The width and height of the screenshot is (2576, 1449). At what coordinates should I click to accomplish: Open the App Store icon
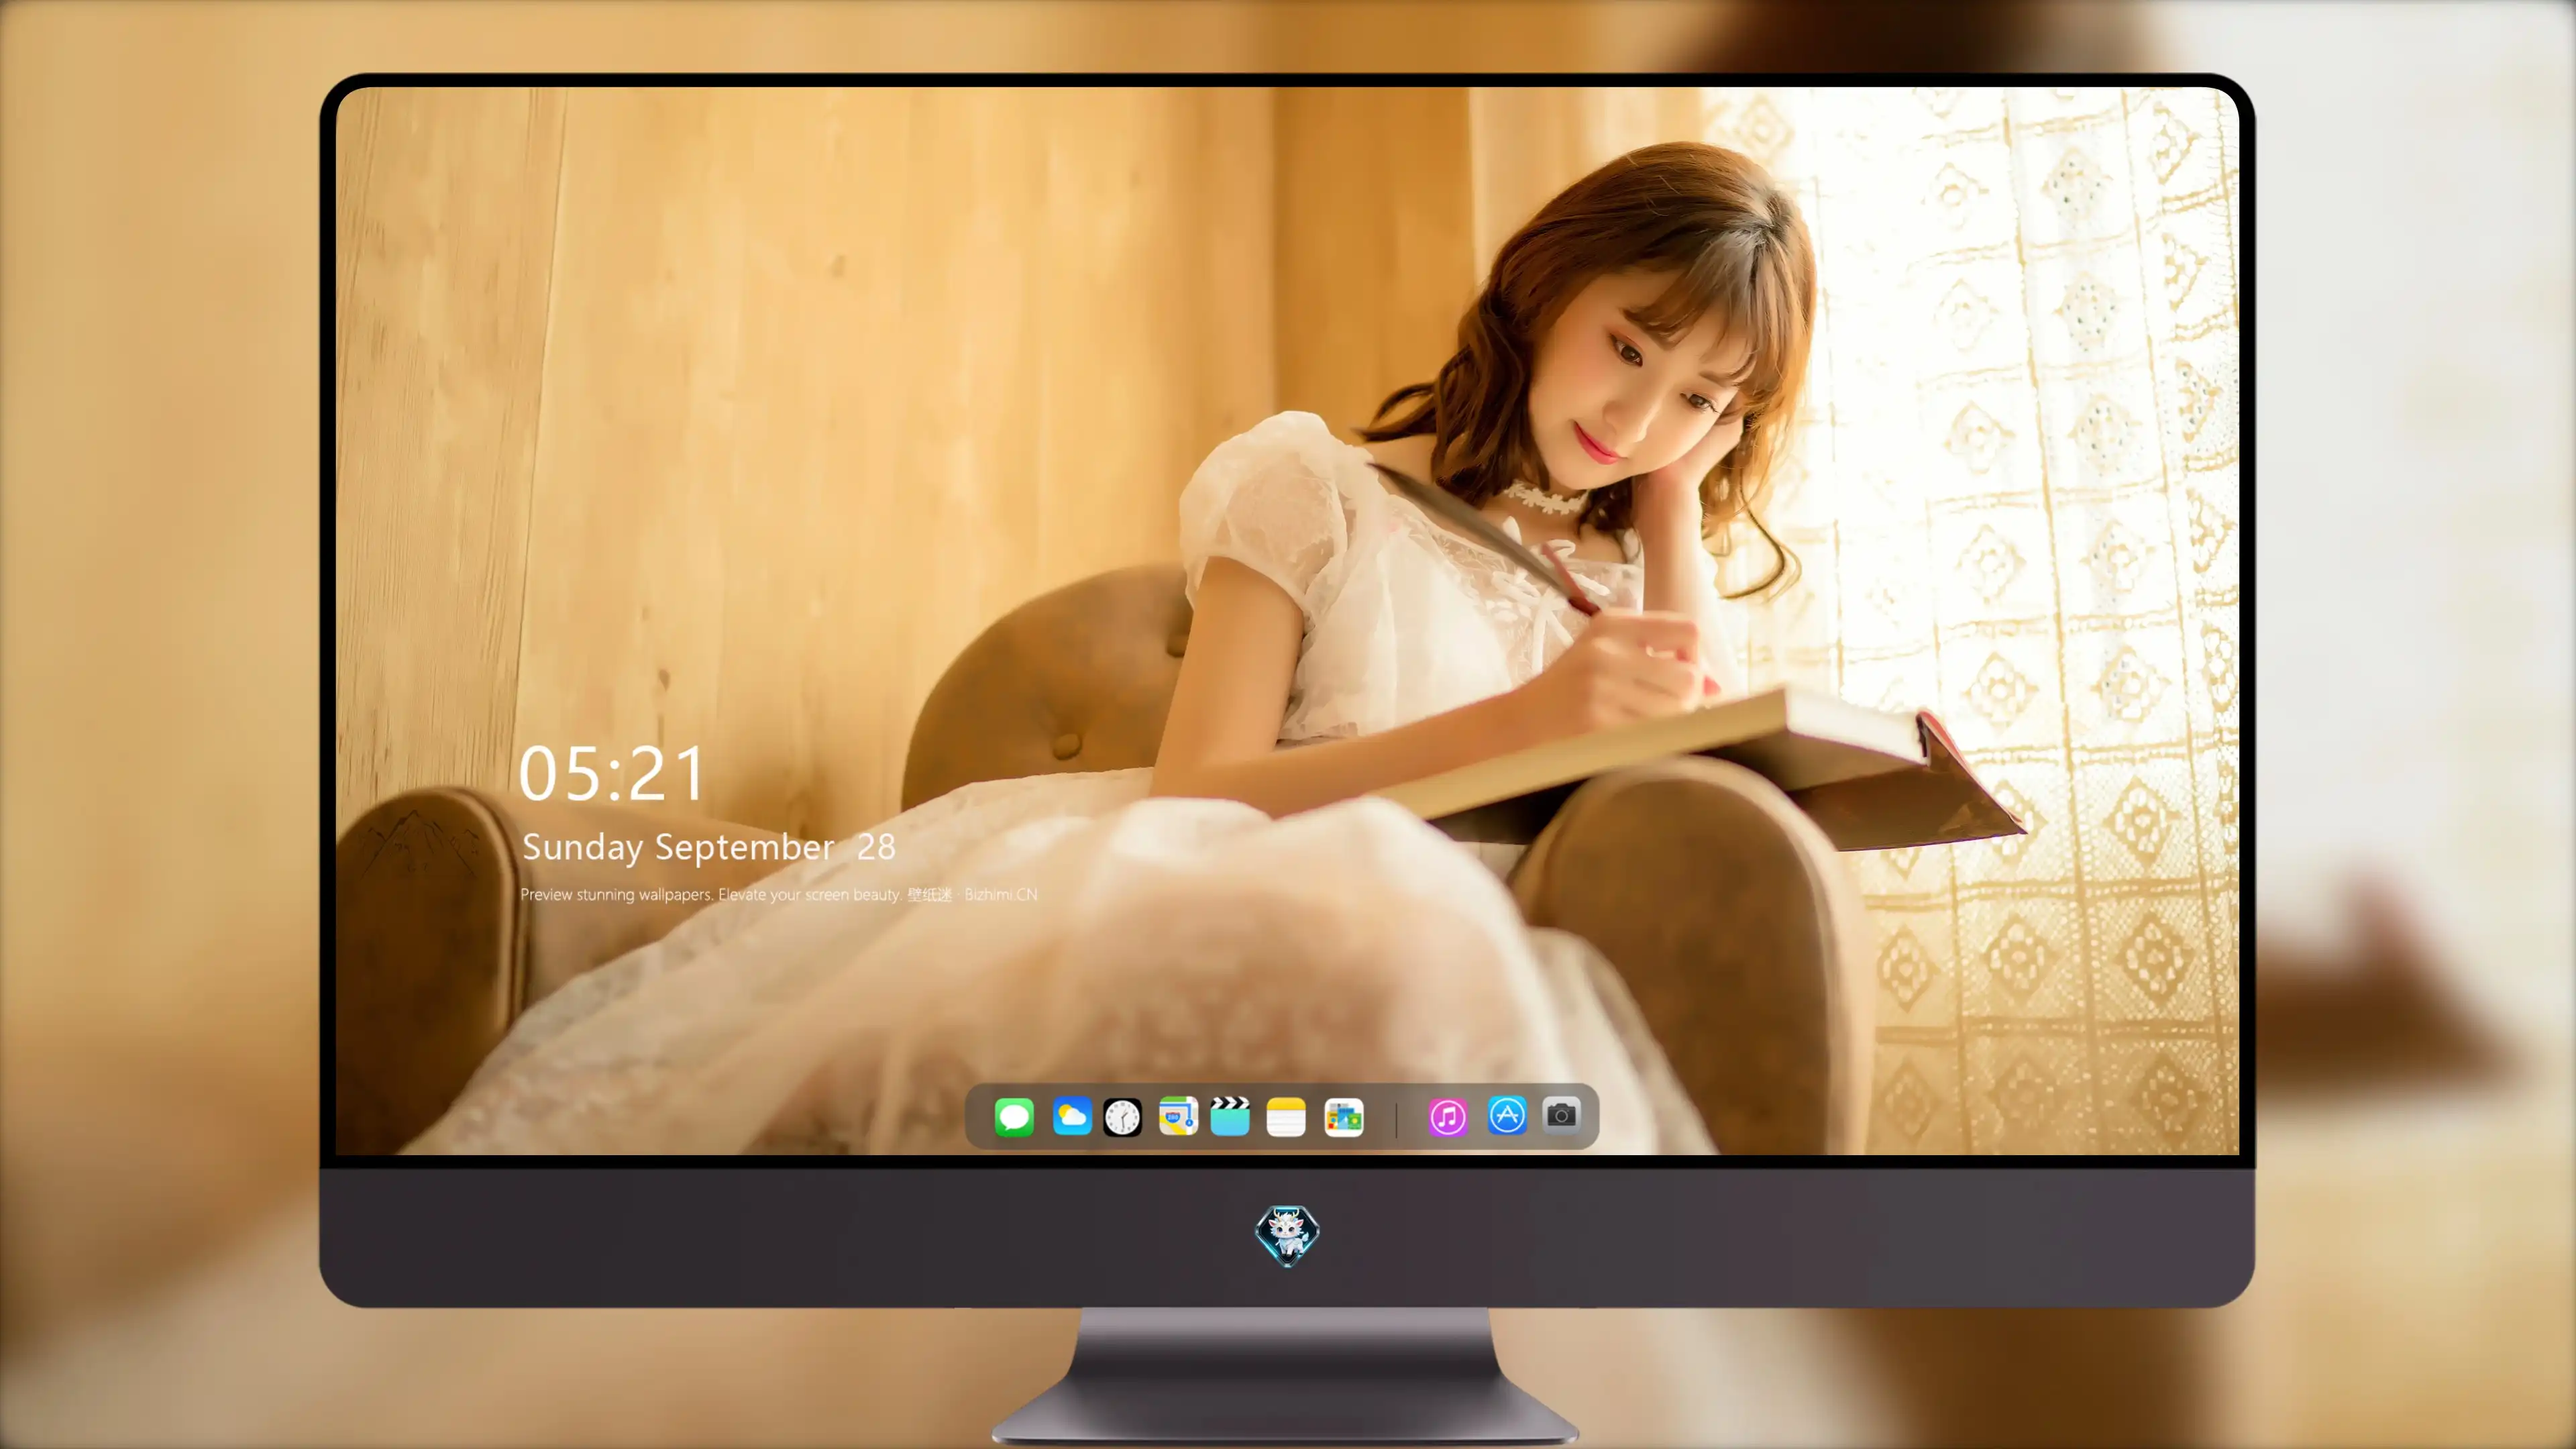tap(1507, 1116)
